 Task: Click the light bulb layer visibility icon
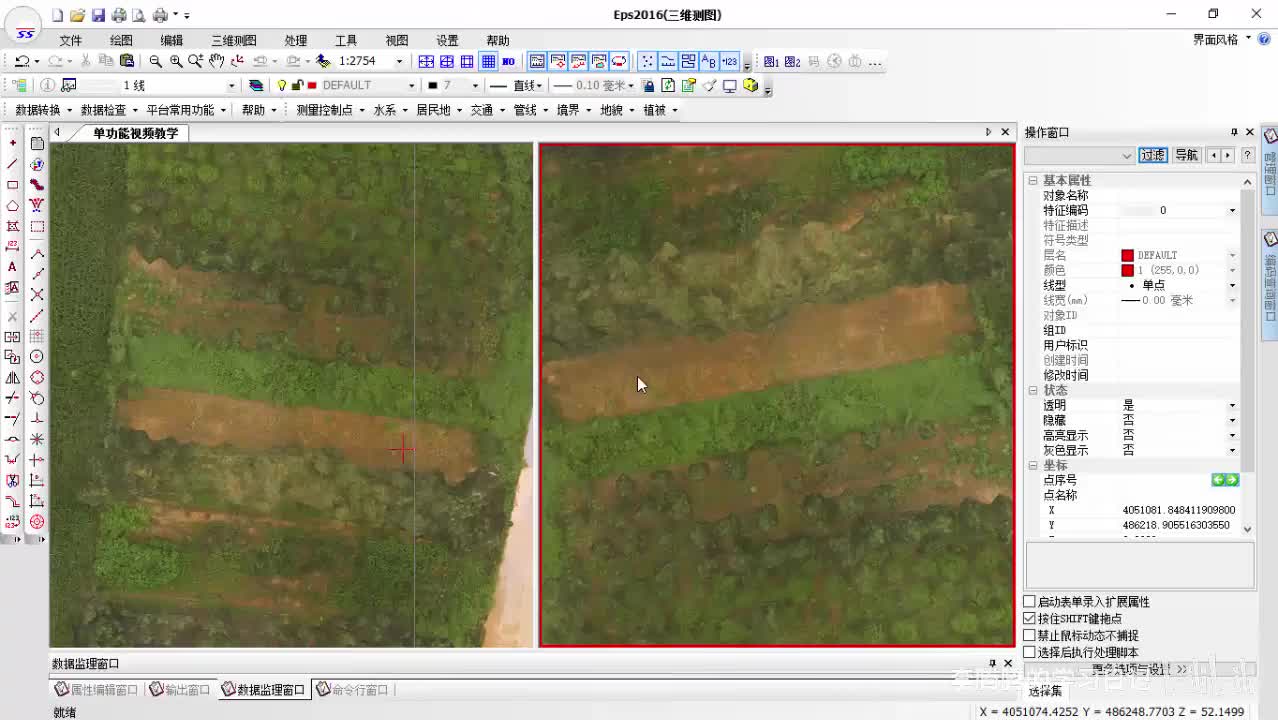[282, 86]
